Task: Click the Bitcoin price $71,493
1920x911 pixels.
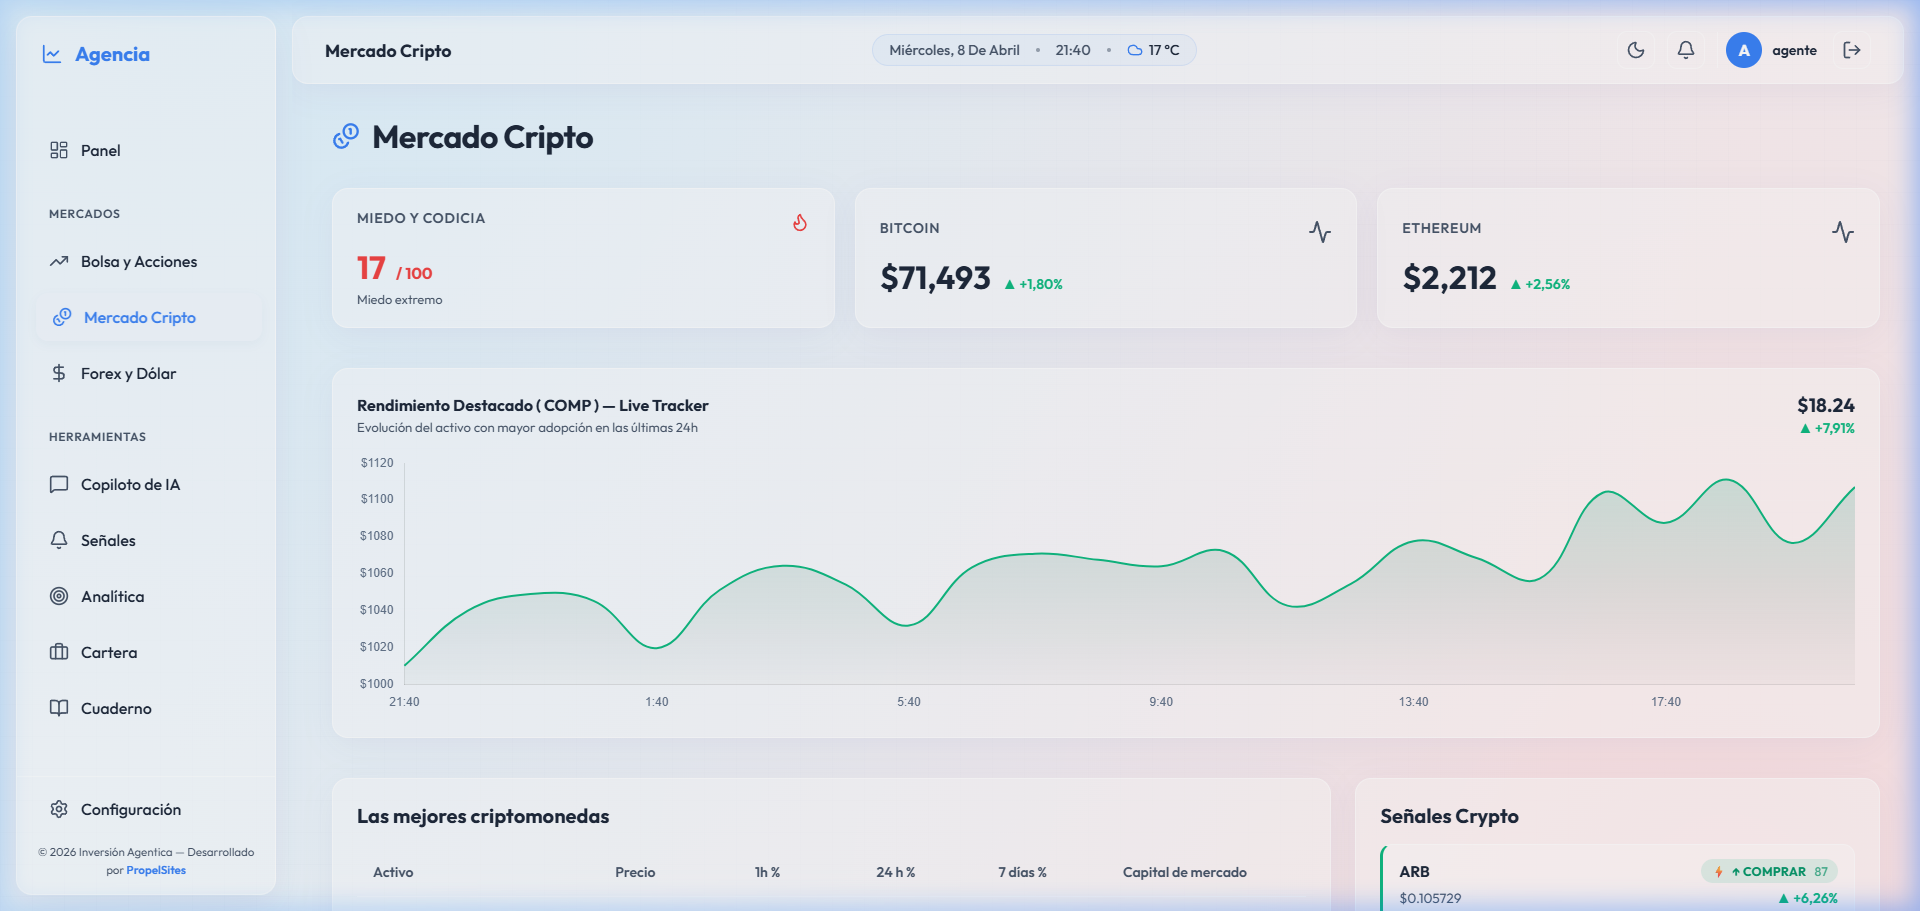Action: tap(935, 277)
